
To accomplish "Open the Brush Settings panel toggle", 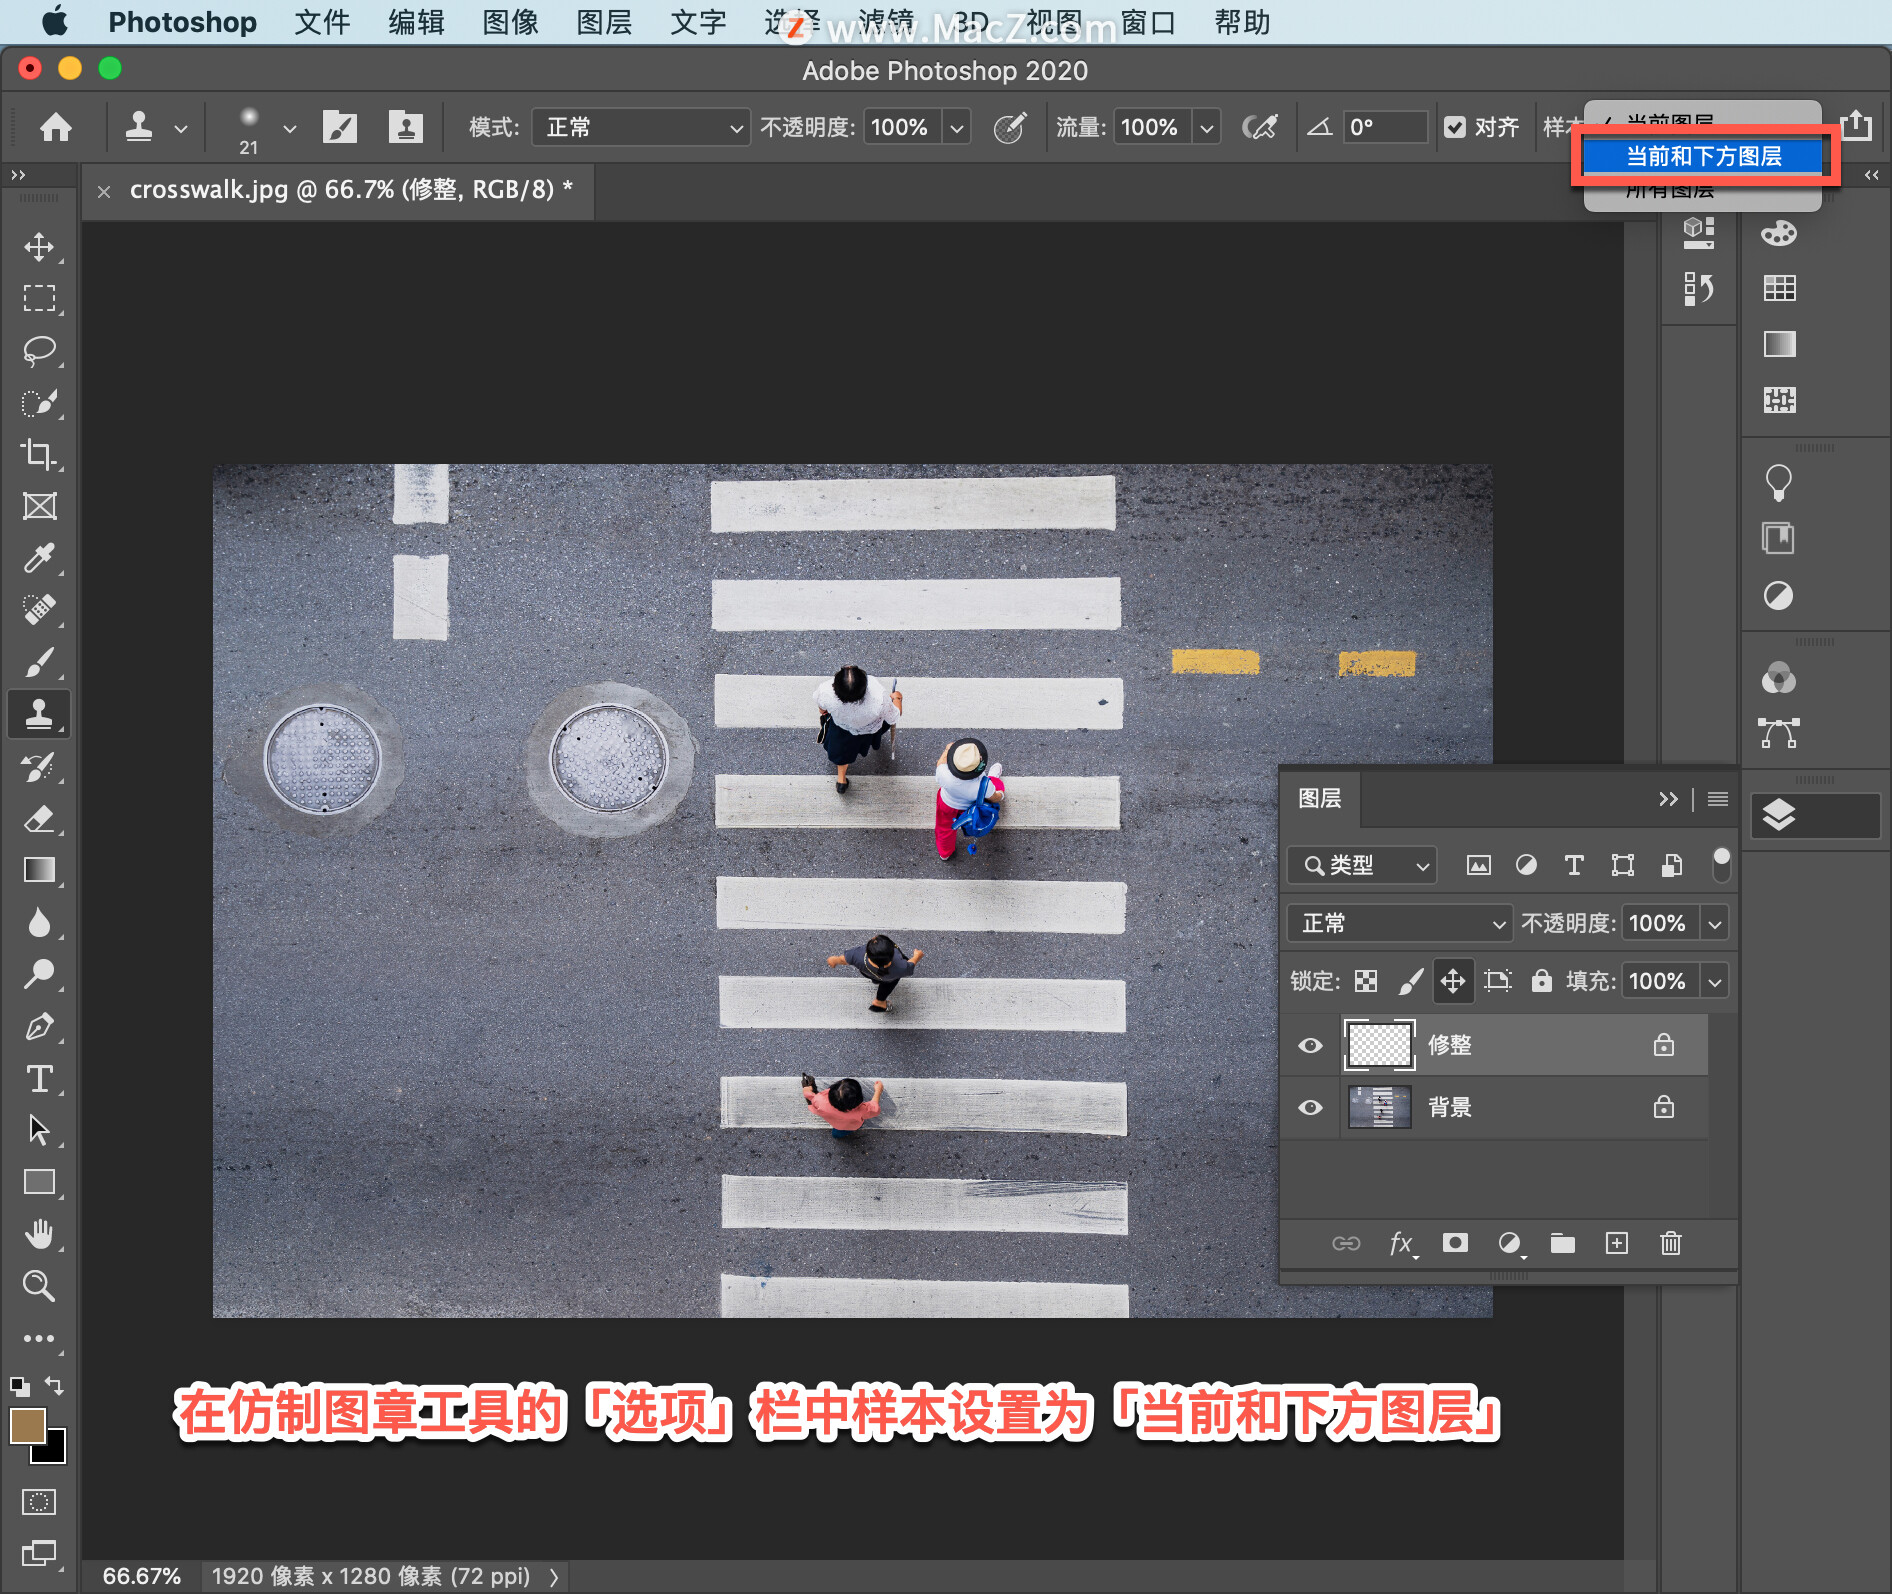I will [x=340, y=127].
